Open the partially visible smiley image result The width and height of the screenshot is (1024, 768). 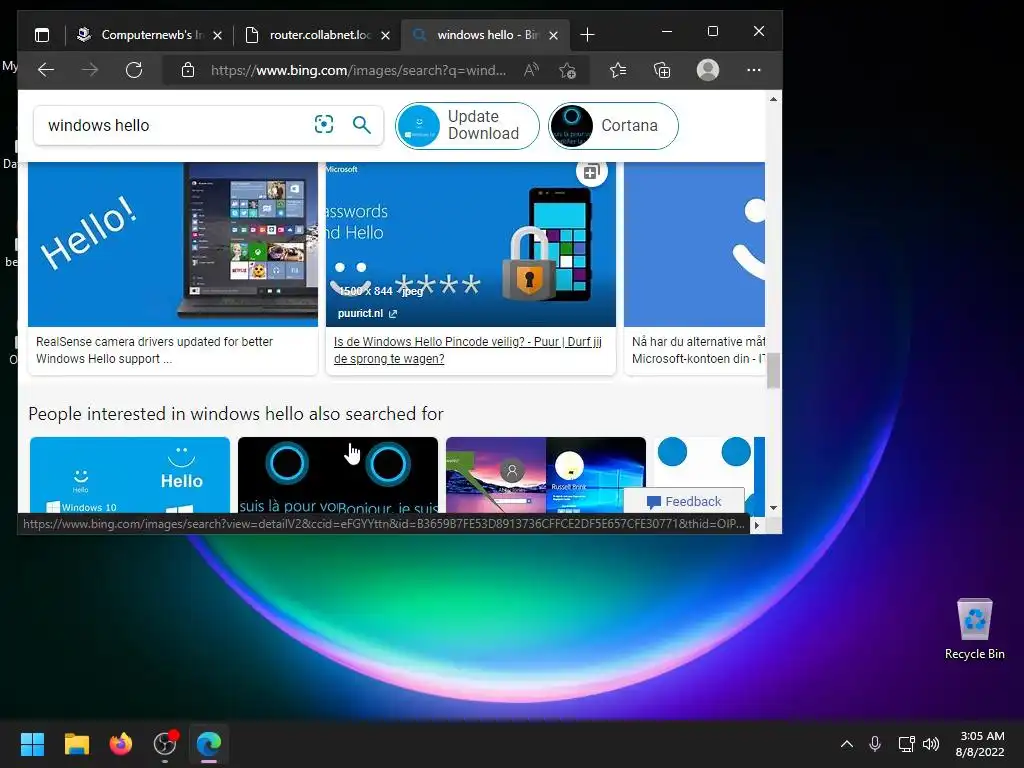694,244
